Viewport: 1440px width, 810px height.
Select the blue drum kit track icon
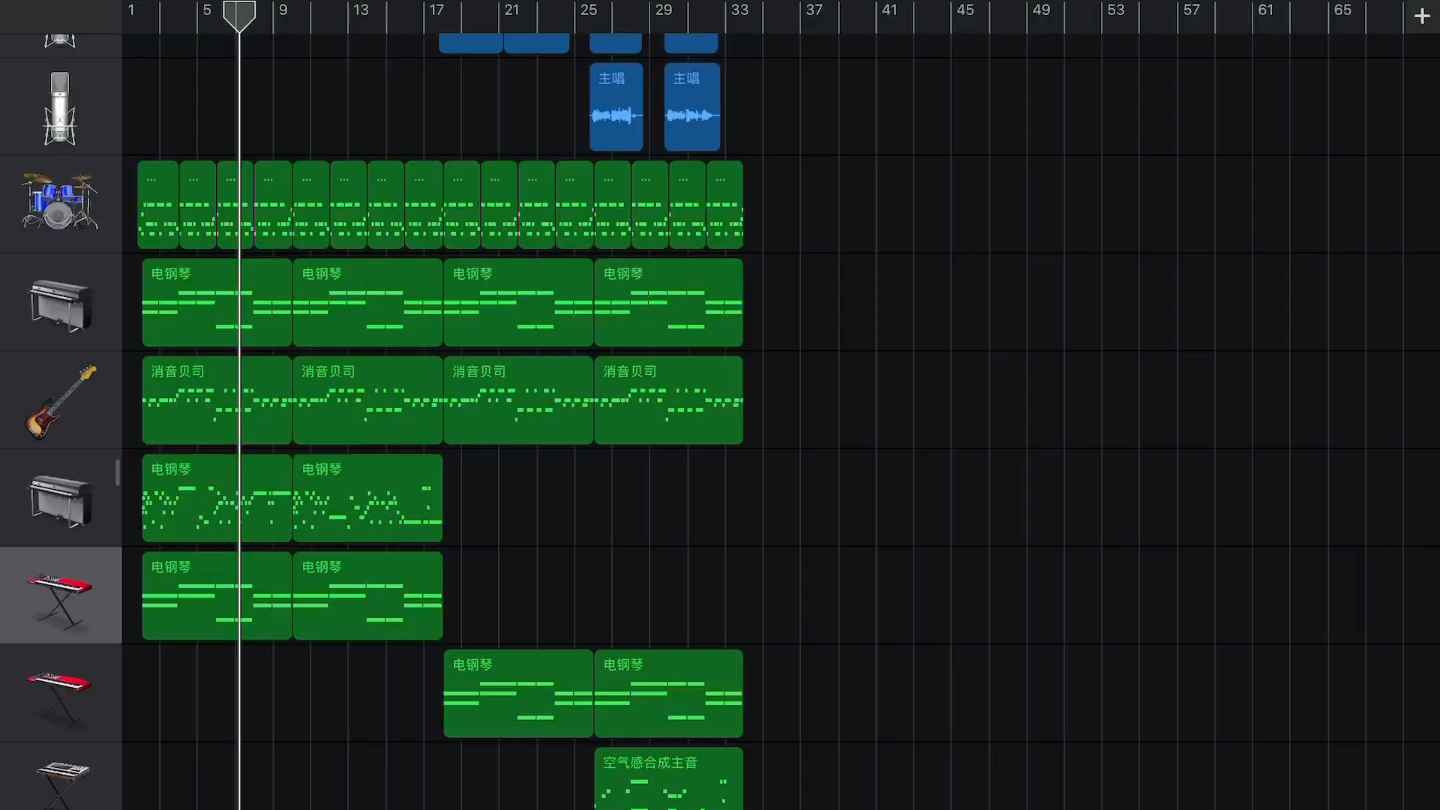60,201
